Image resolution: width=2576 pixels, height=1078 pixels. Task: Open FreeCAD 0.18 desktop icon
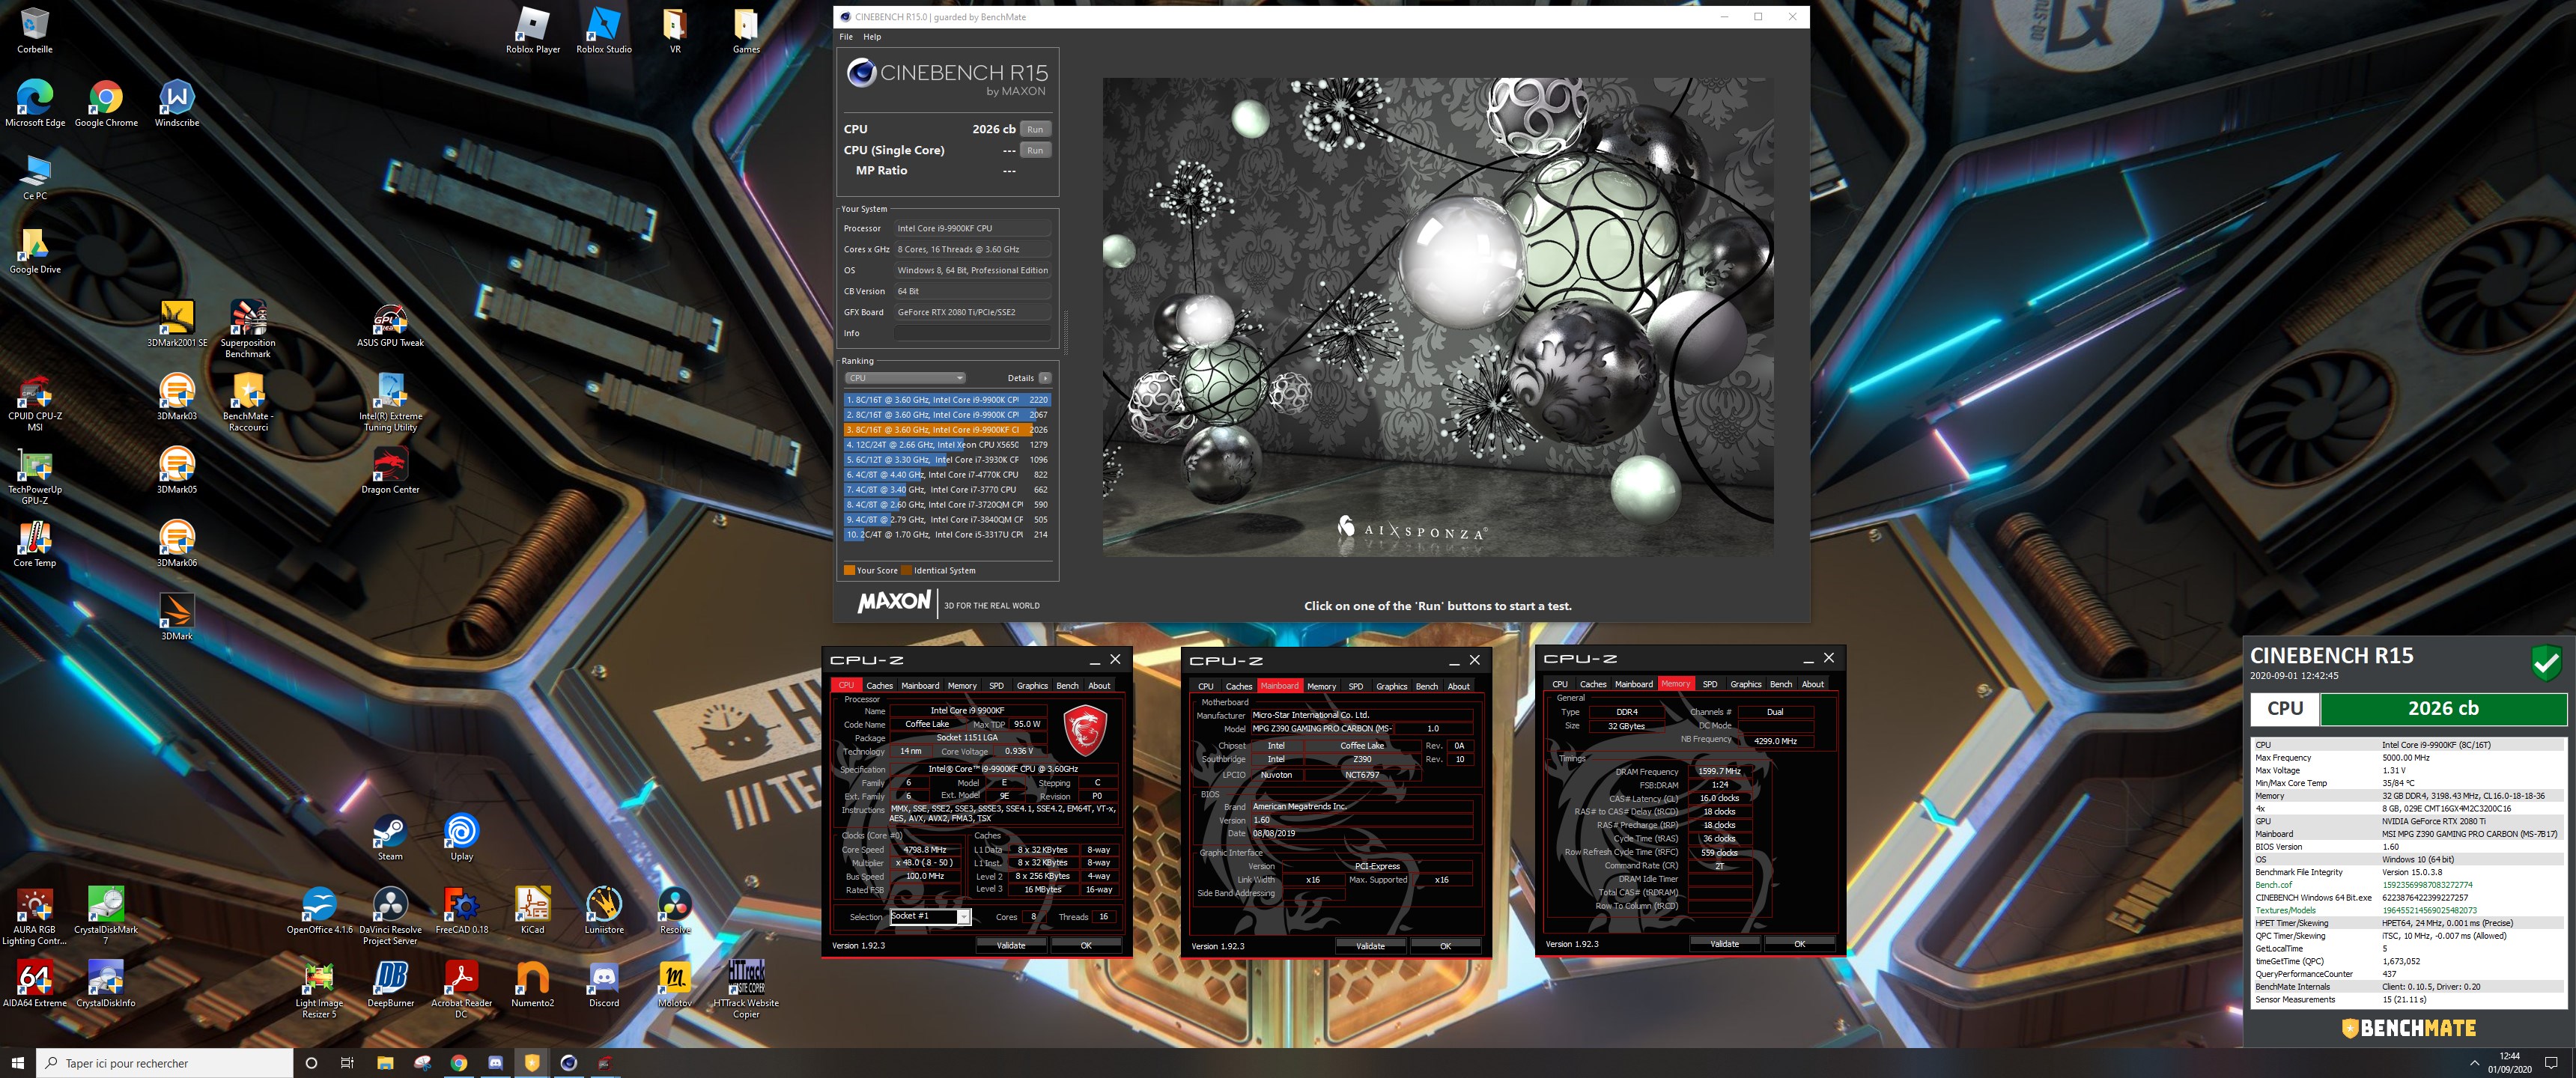point(461,911)
